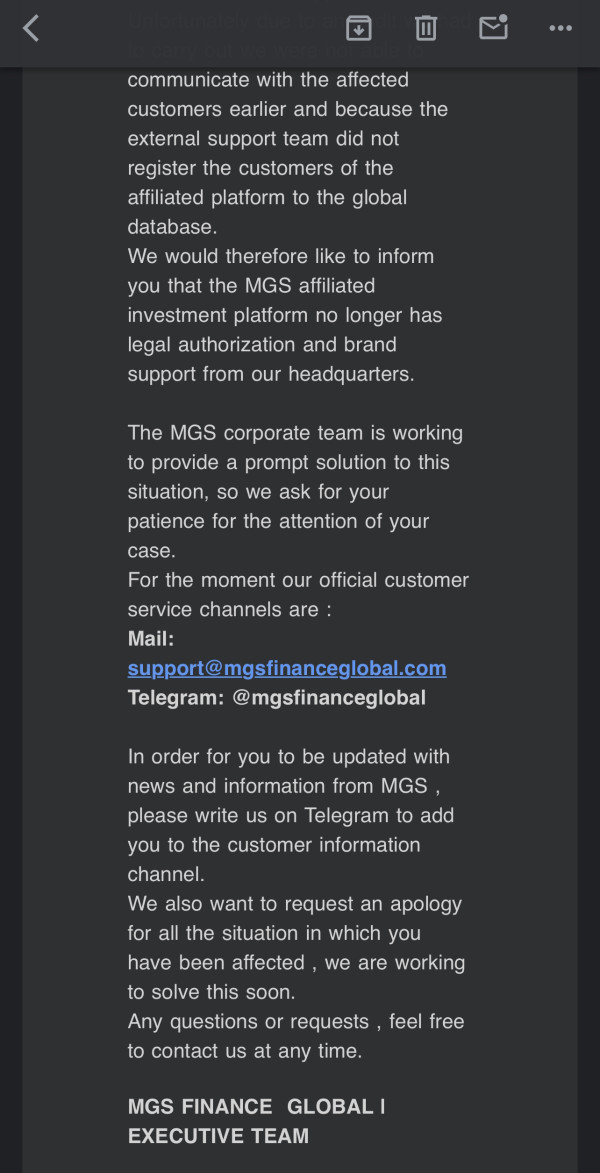Image resolution: width=600 pixels, height=1173 pixels.
Task: Mark email as unread via envelope icon
Action: (x=494, y=28)
